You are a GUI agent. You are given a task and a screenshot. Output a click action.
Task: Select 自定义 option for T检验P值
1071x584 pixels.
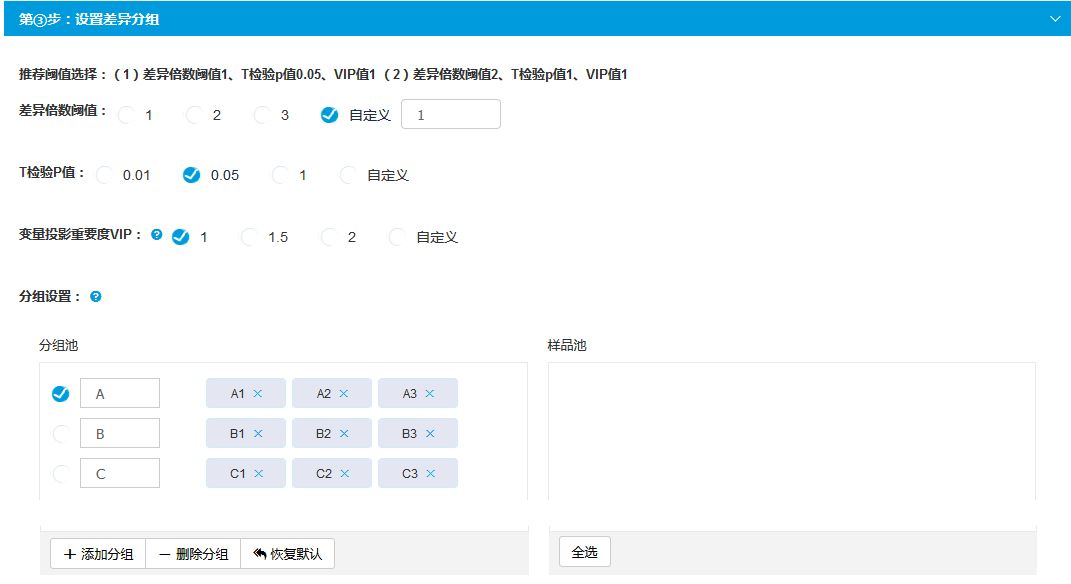click(349, 175)
